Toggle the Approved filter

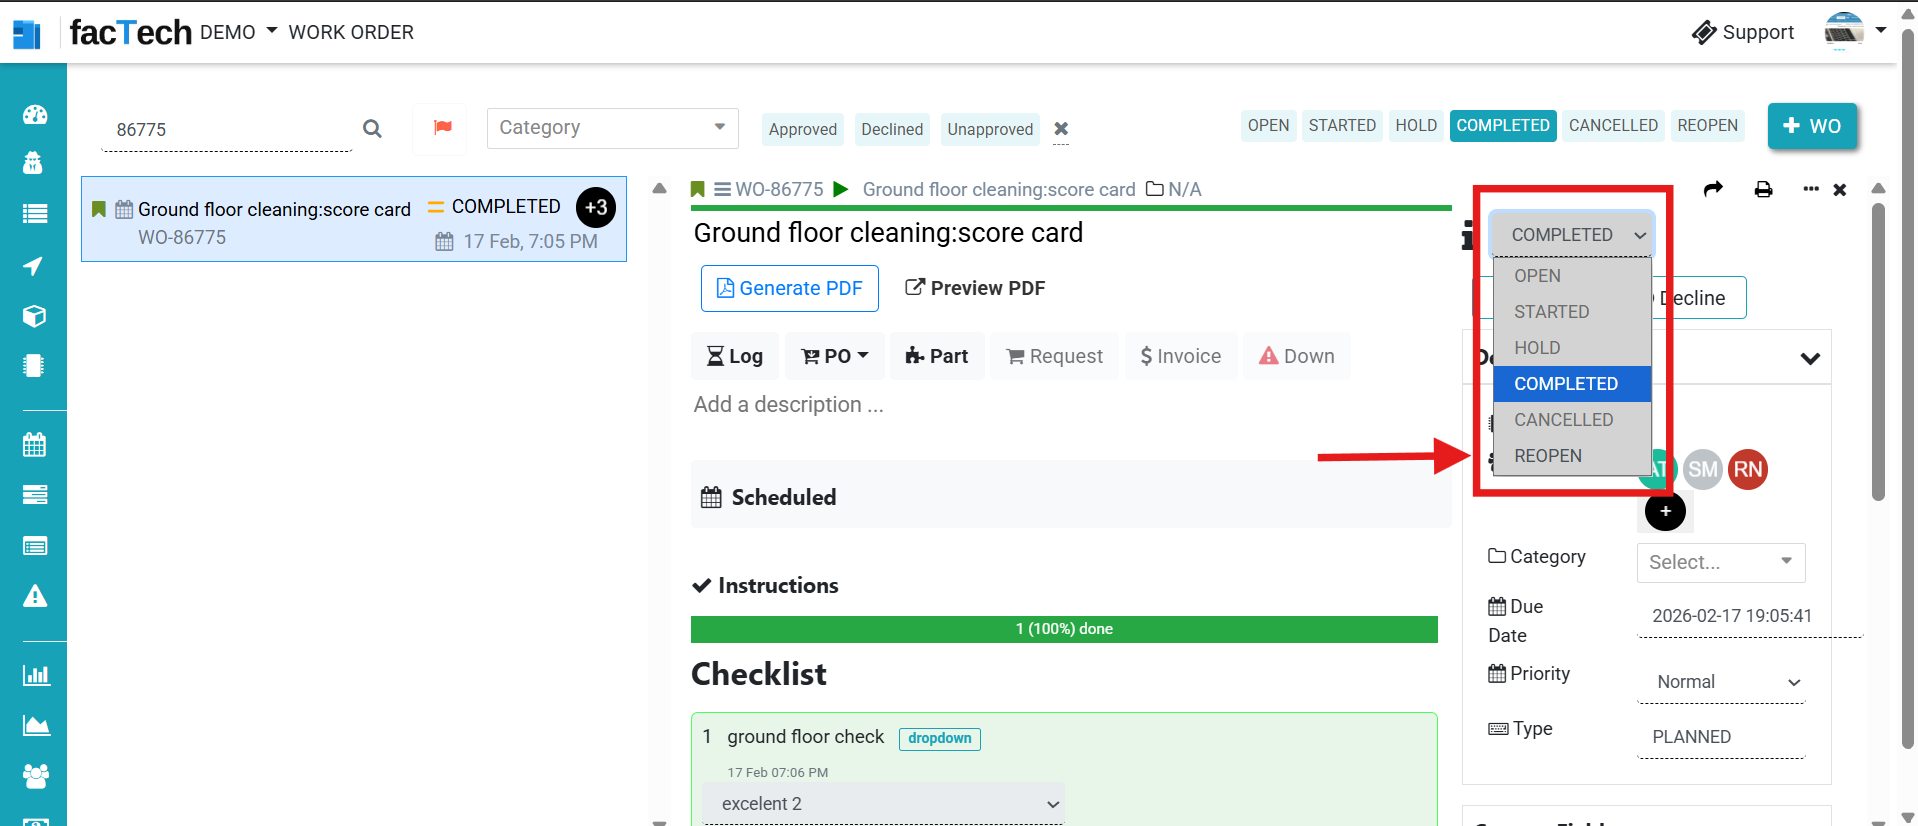(x=802, y=130)
